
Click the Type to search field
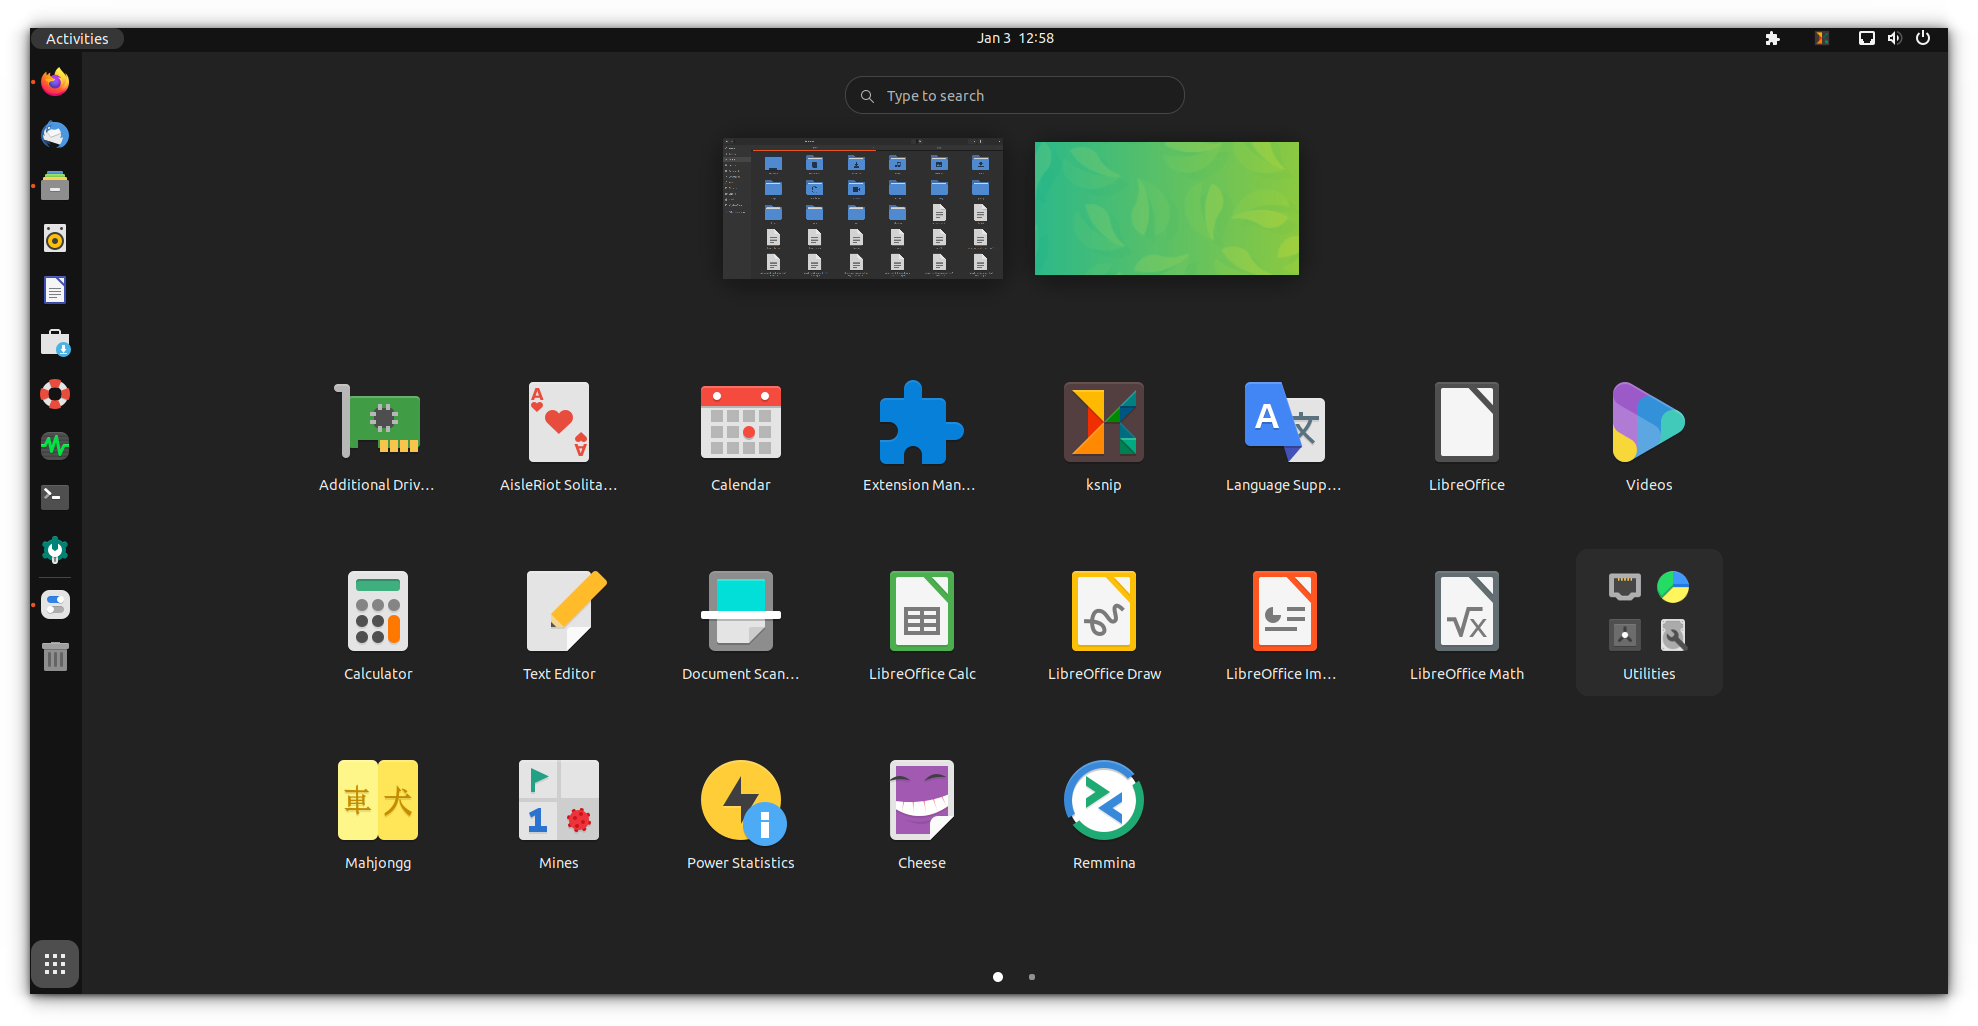tap(1014, 95)
